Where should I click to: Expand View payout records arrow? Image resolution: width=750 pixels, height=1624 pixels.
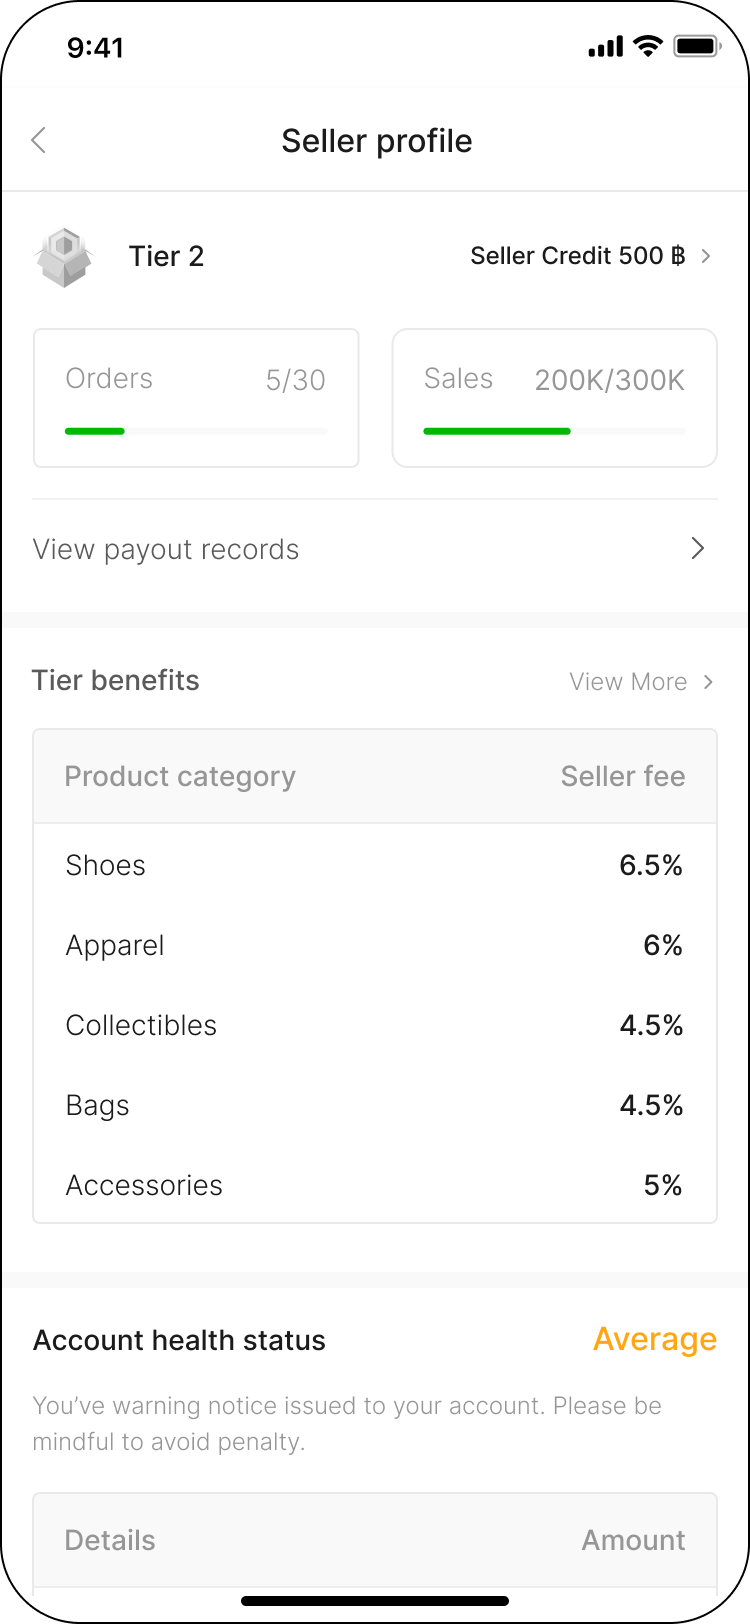tap(698, 548)
